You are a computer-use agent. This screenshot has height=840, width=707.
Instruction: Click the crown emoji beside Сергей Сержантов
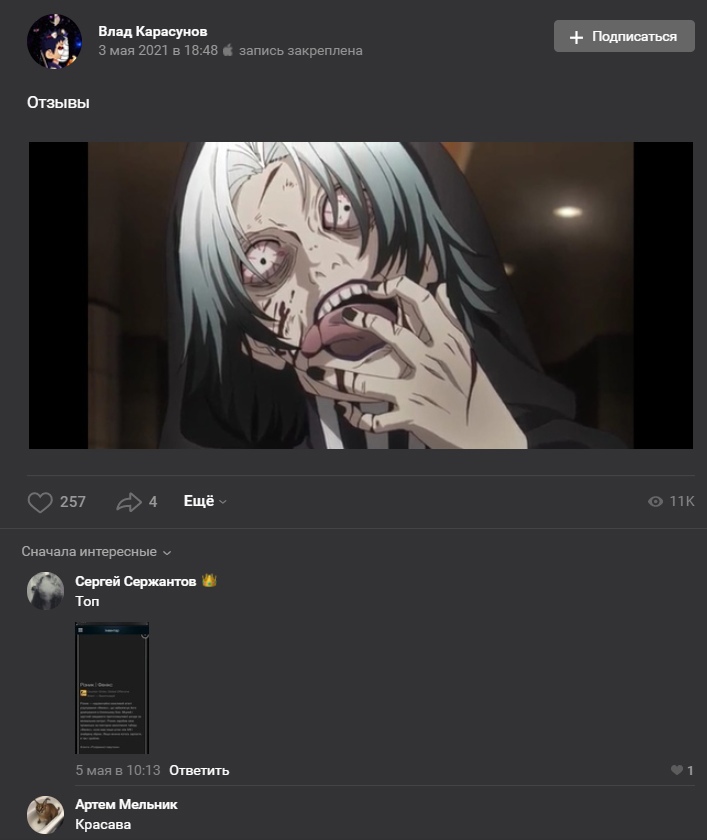point(209,581)
